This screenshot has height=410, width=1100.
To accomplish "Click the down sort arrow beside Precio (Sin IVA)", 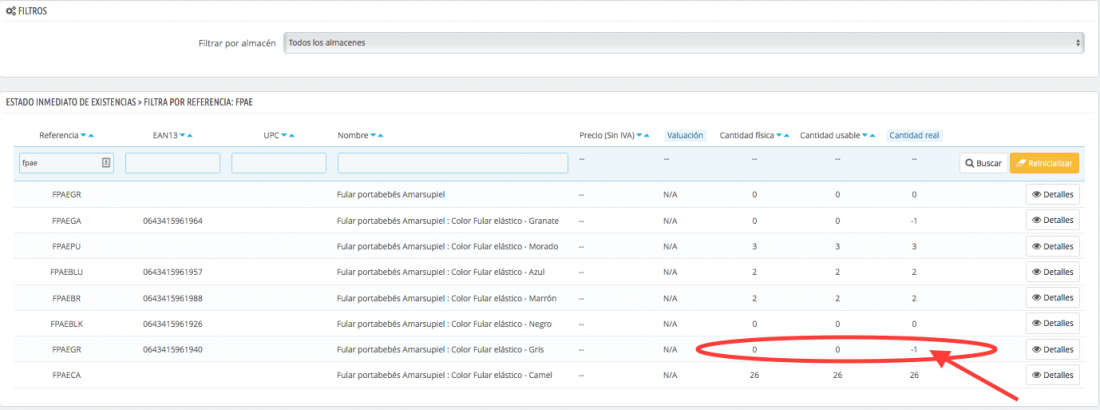I will (639, 135).
